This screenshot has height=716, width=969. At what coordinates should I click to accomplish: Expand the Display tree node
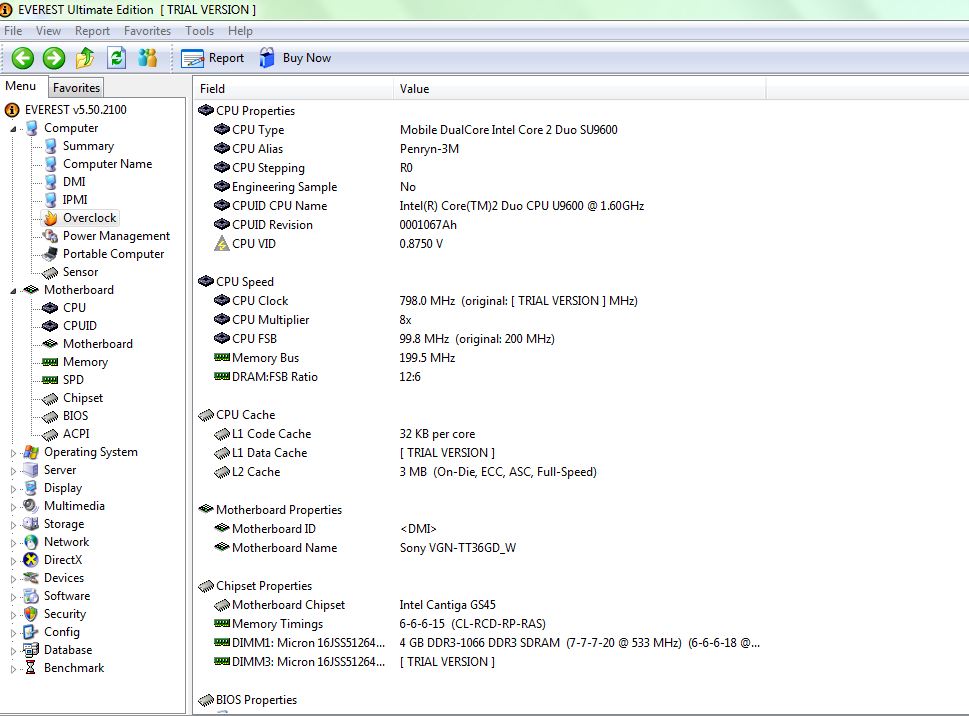click(x=13, y=489)
